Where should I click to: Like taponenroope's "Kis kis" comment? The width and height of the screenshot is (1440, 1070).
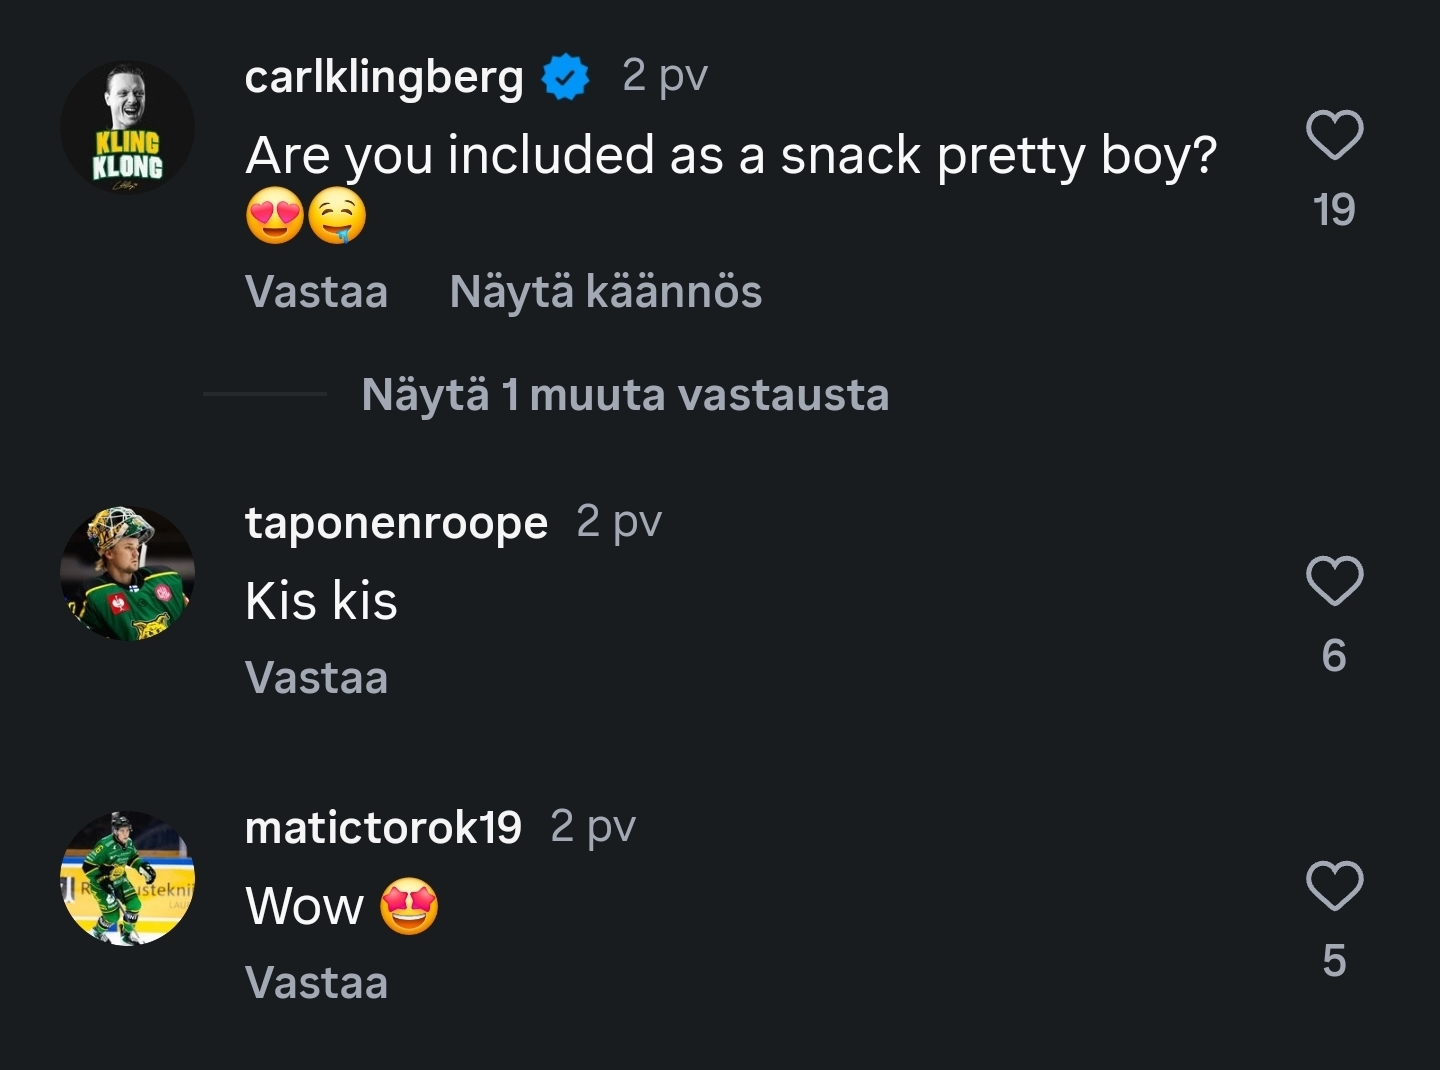click(1334, 581)
